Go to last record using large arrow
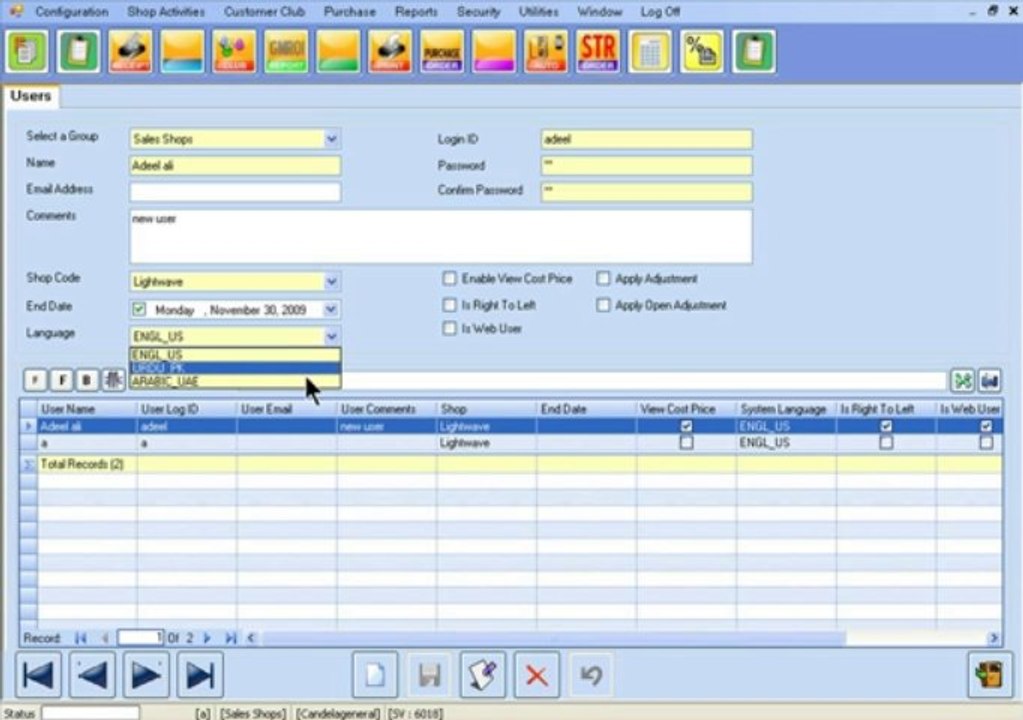 pyautogui.click(x=200, y=674)
